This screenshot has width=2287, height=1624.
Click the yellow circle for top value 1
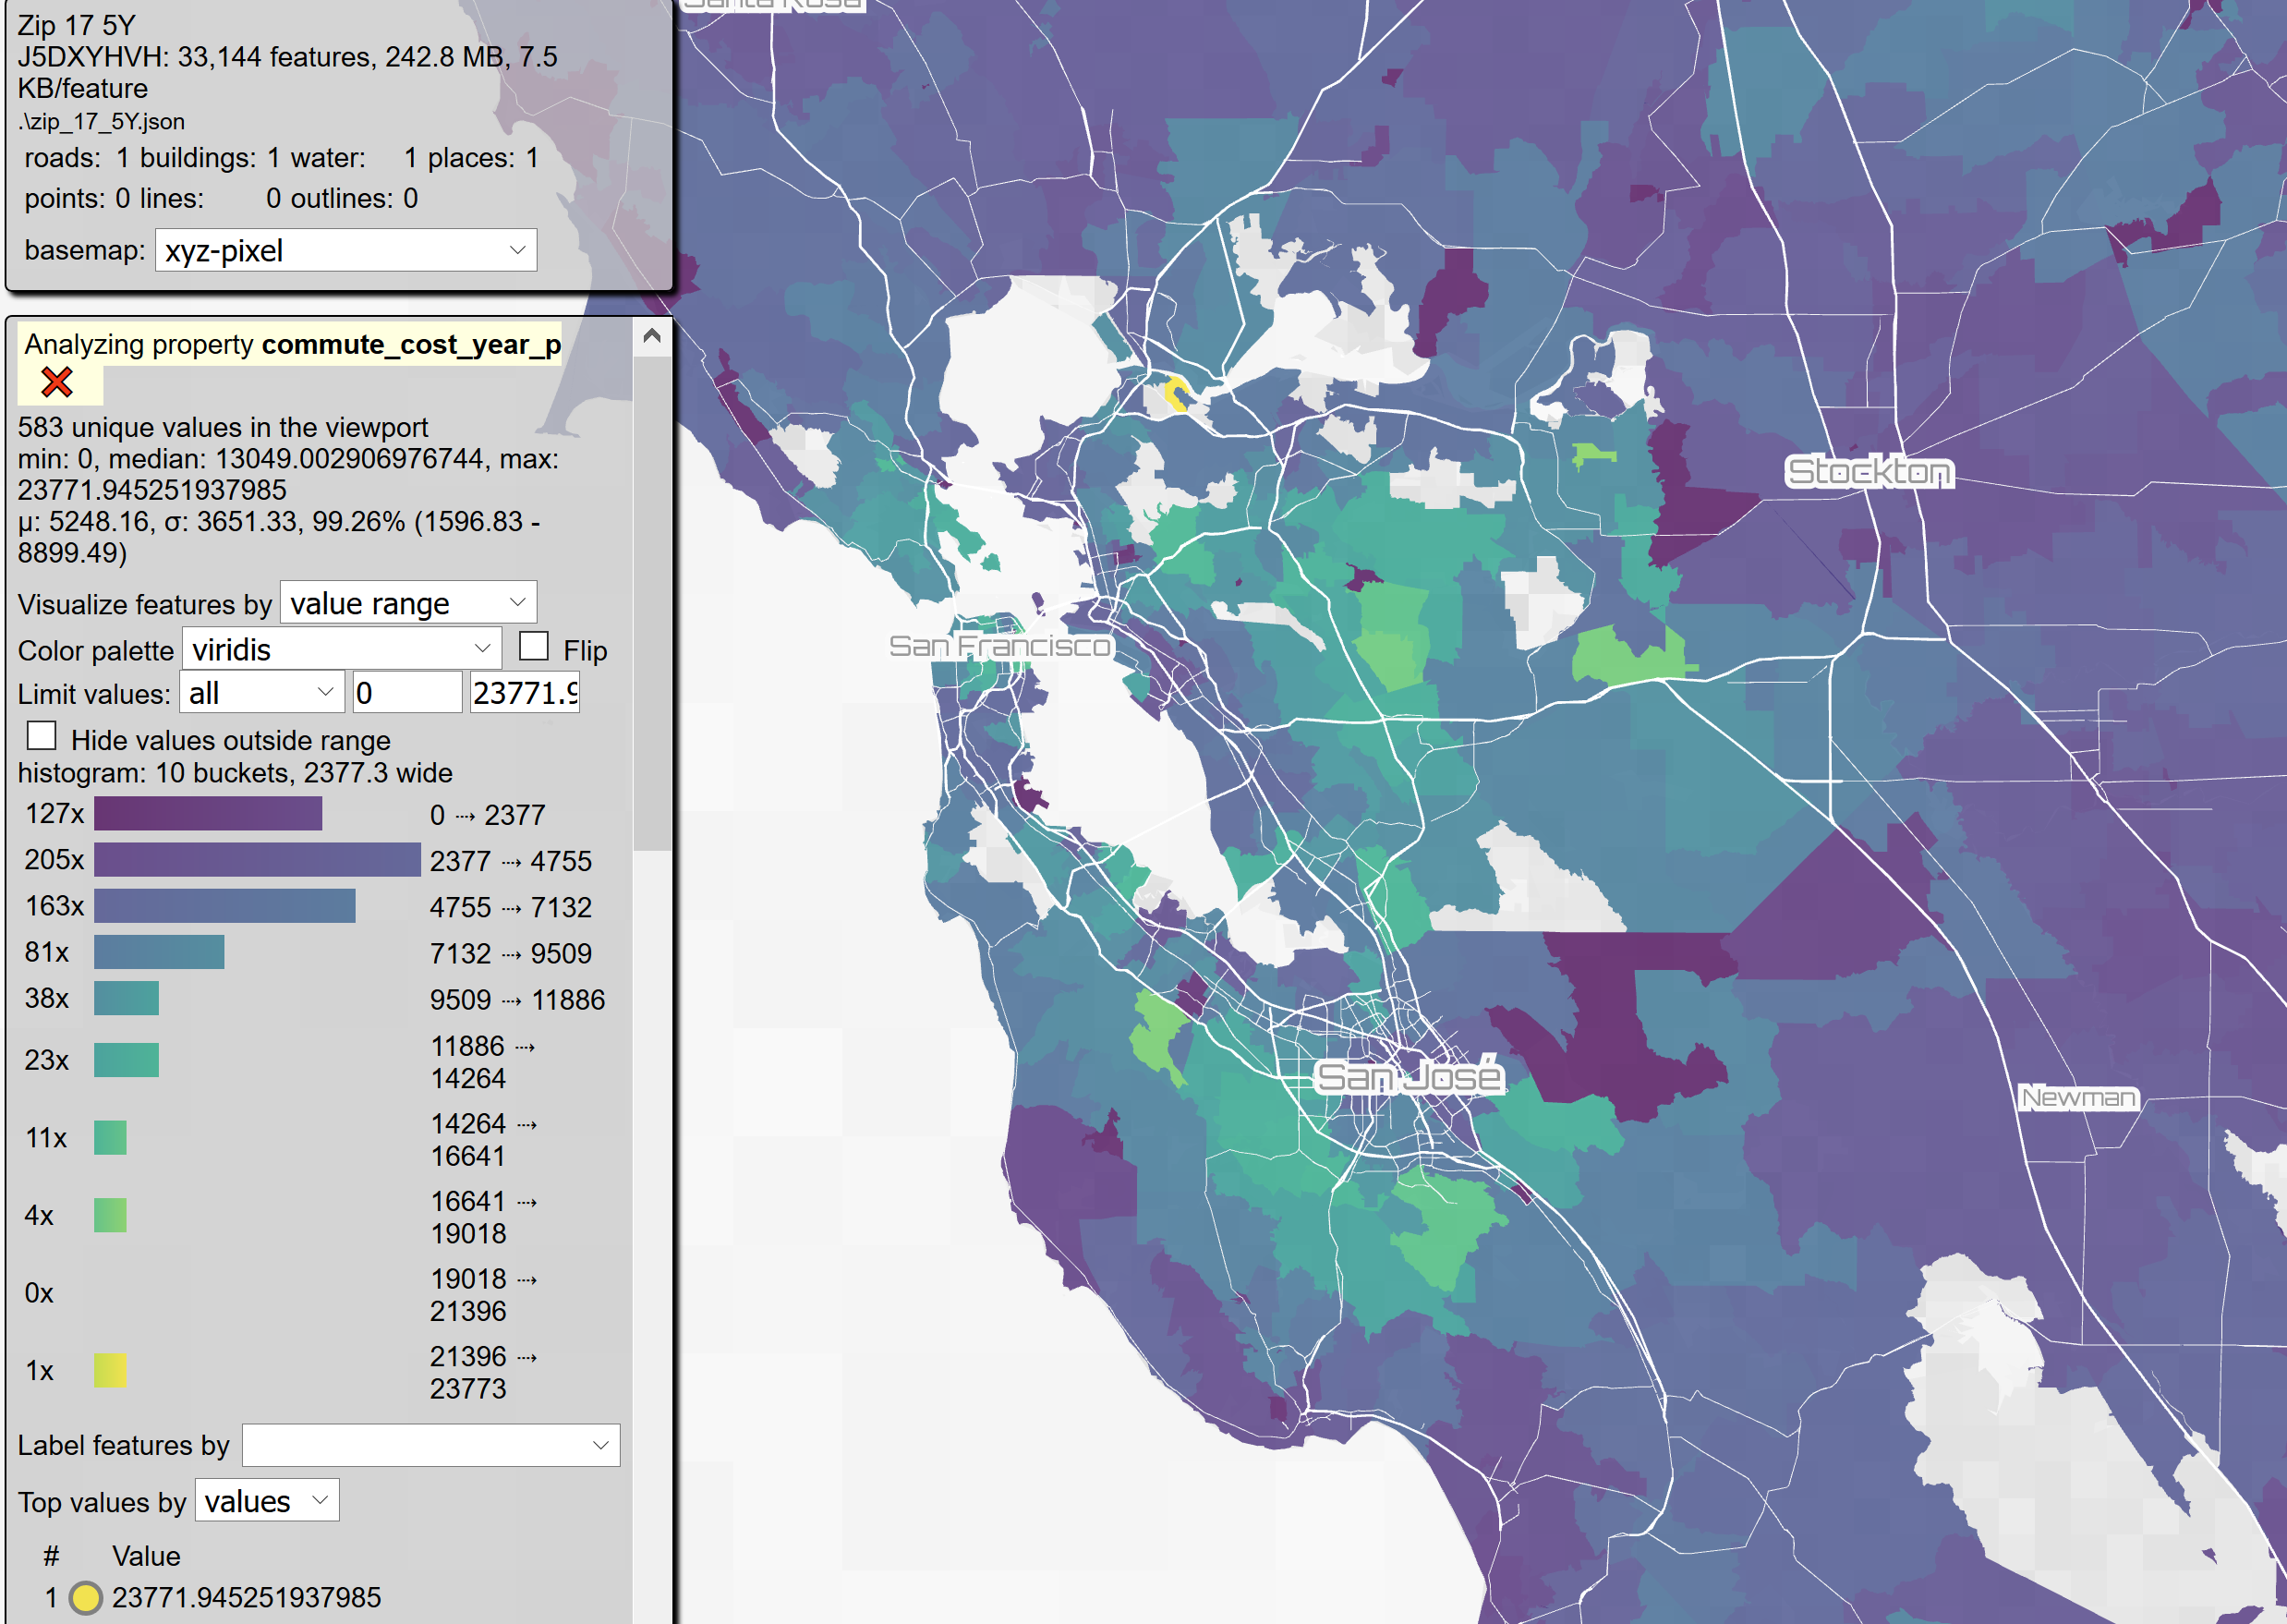[86, 1598]
